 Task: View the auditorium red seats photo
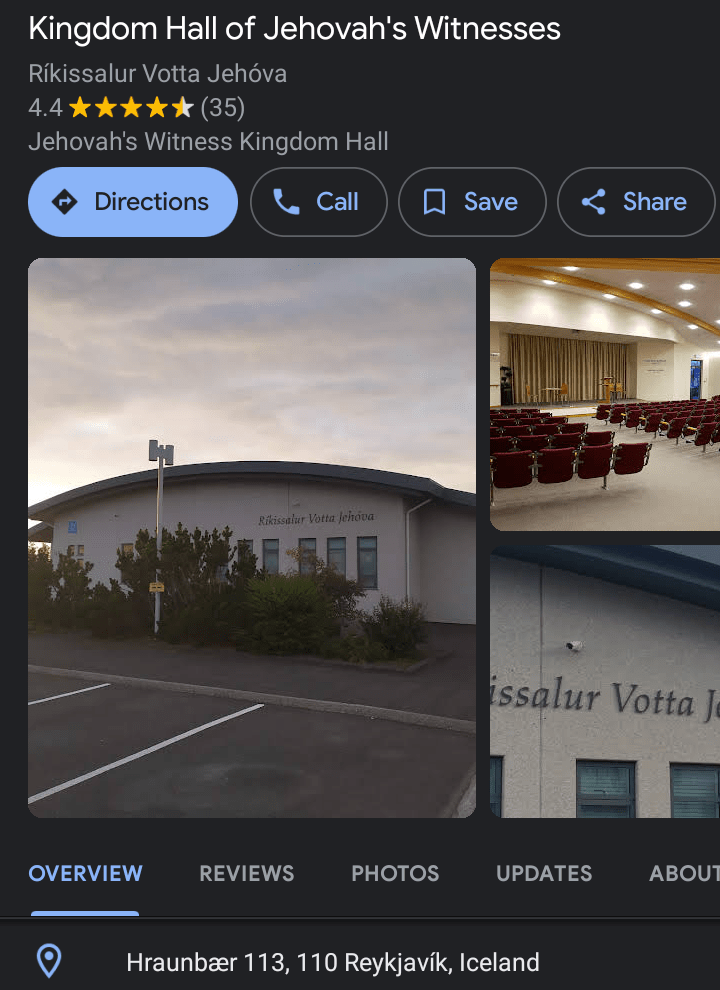click(605, 395)
